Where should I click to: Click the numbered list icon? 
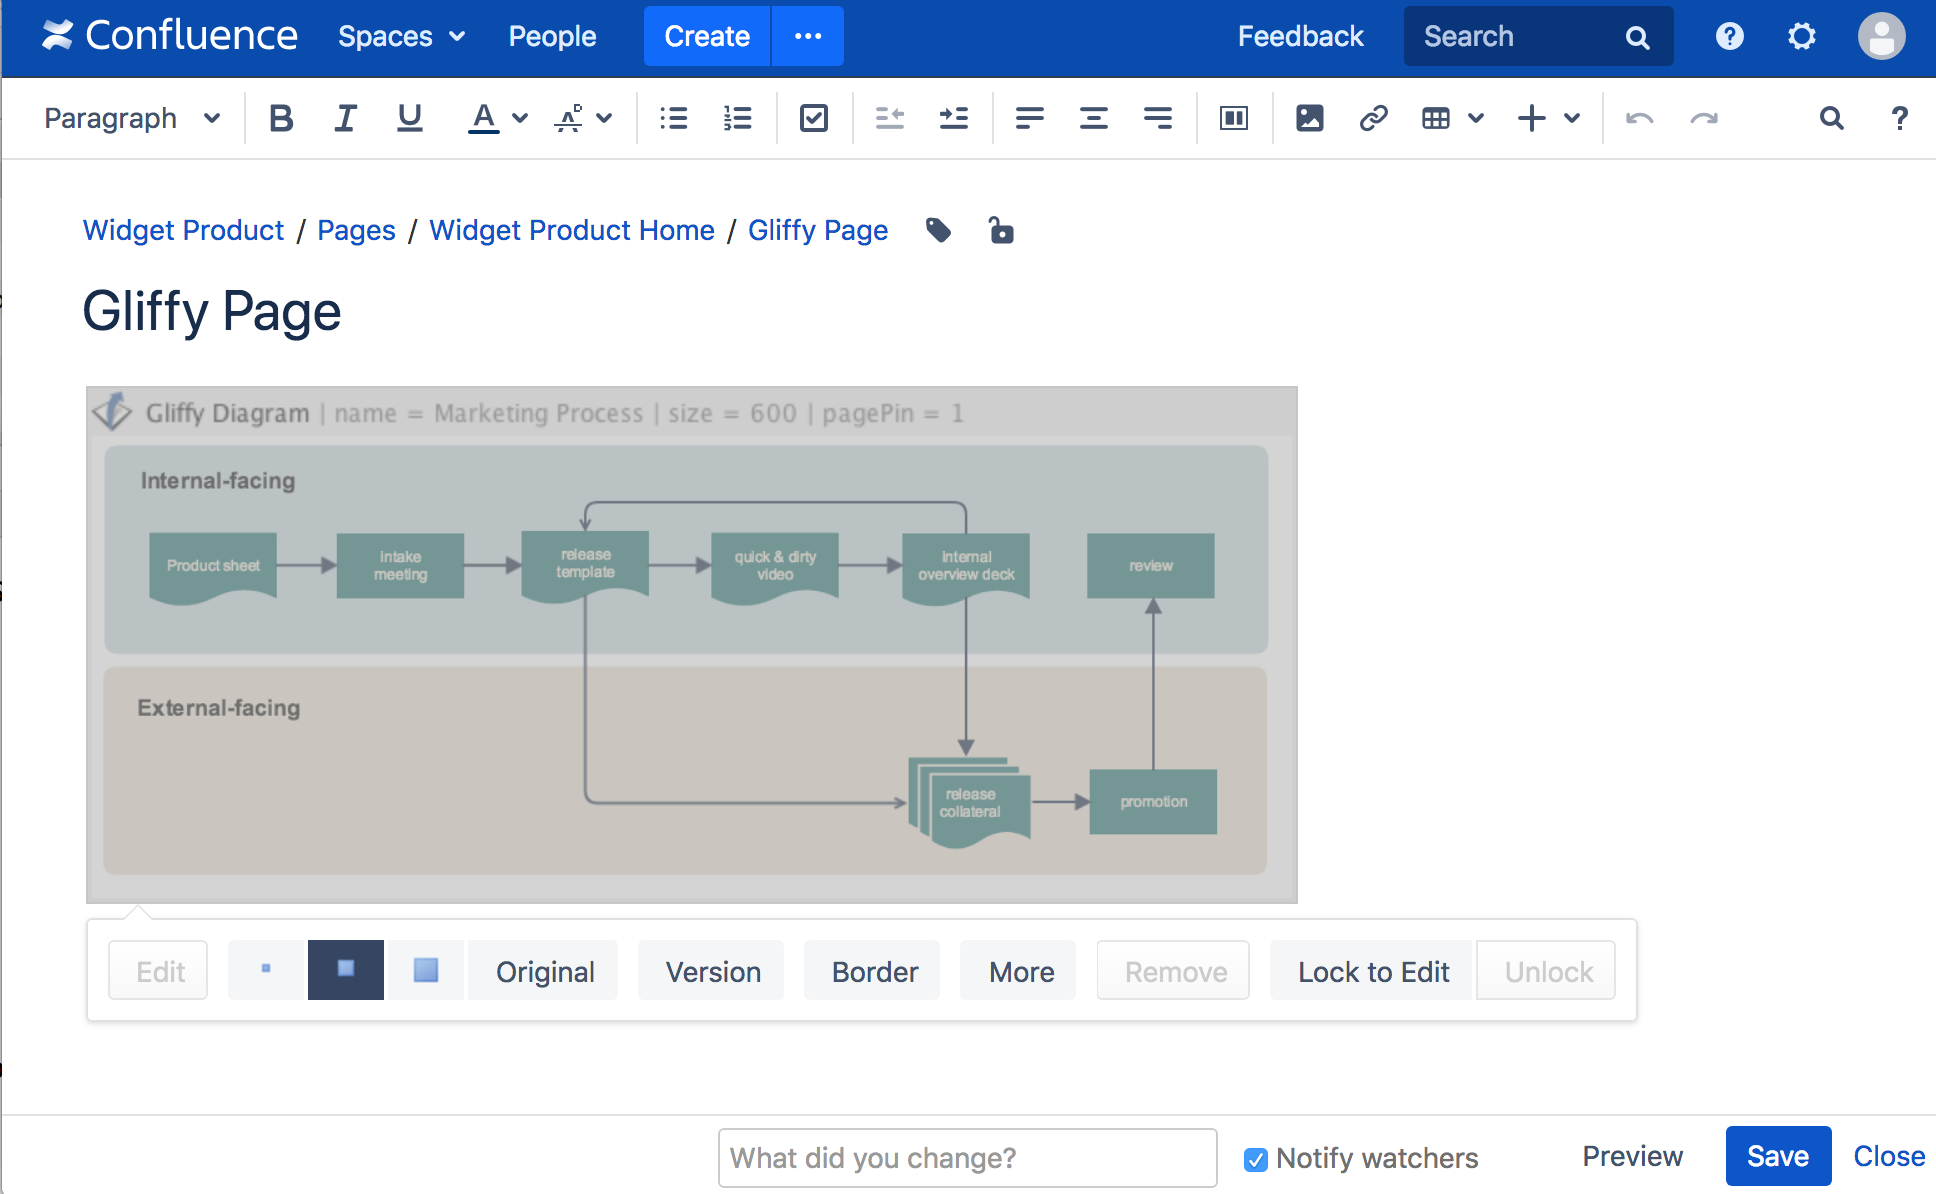tap(737, 118)
